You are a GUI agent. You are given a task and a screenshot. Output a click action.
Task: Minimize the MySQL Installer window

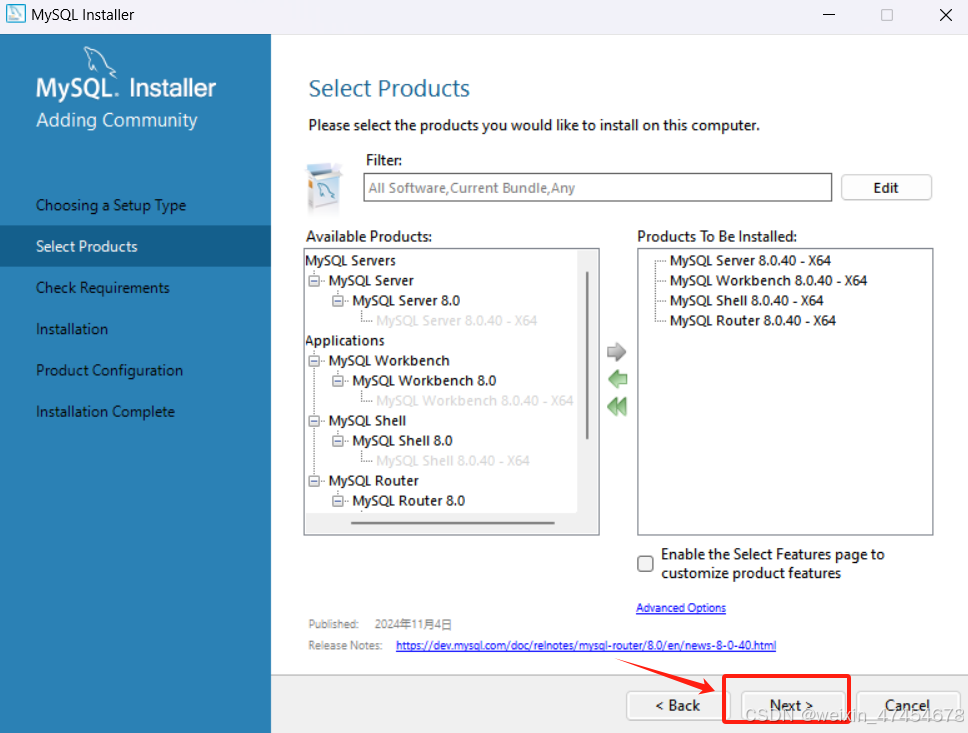tap(829, 15)
